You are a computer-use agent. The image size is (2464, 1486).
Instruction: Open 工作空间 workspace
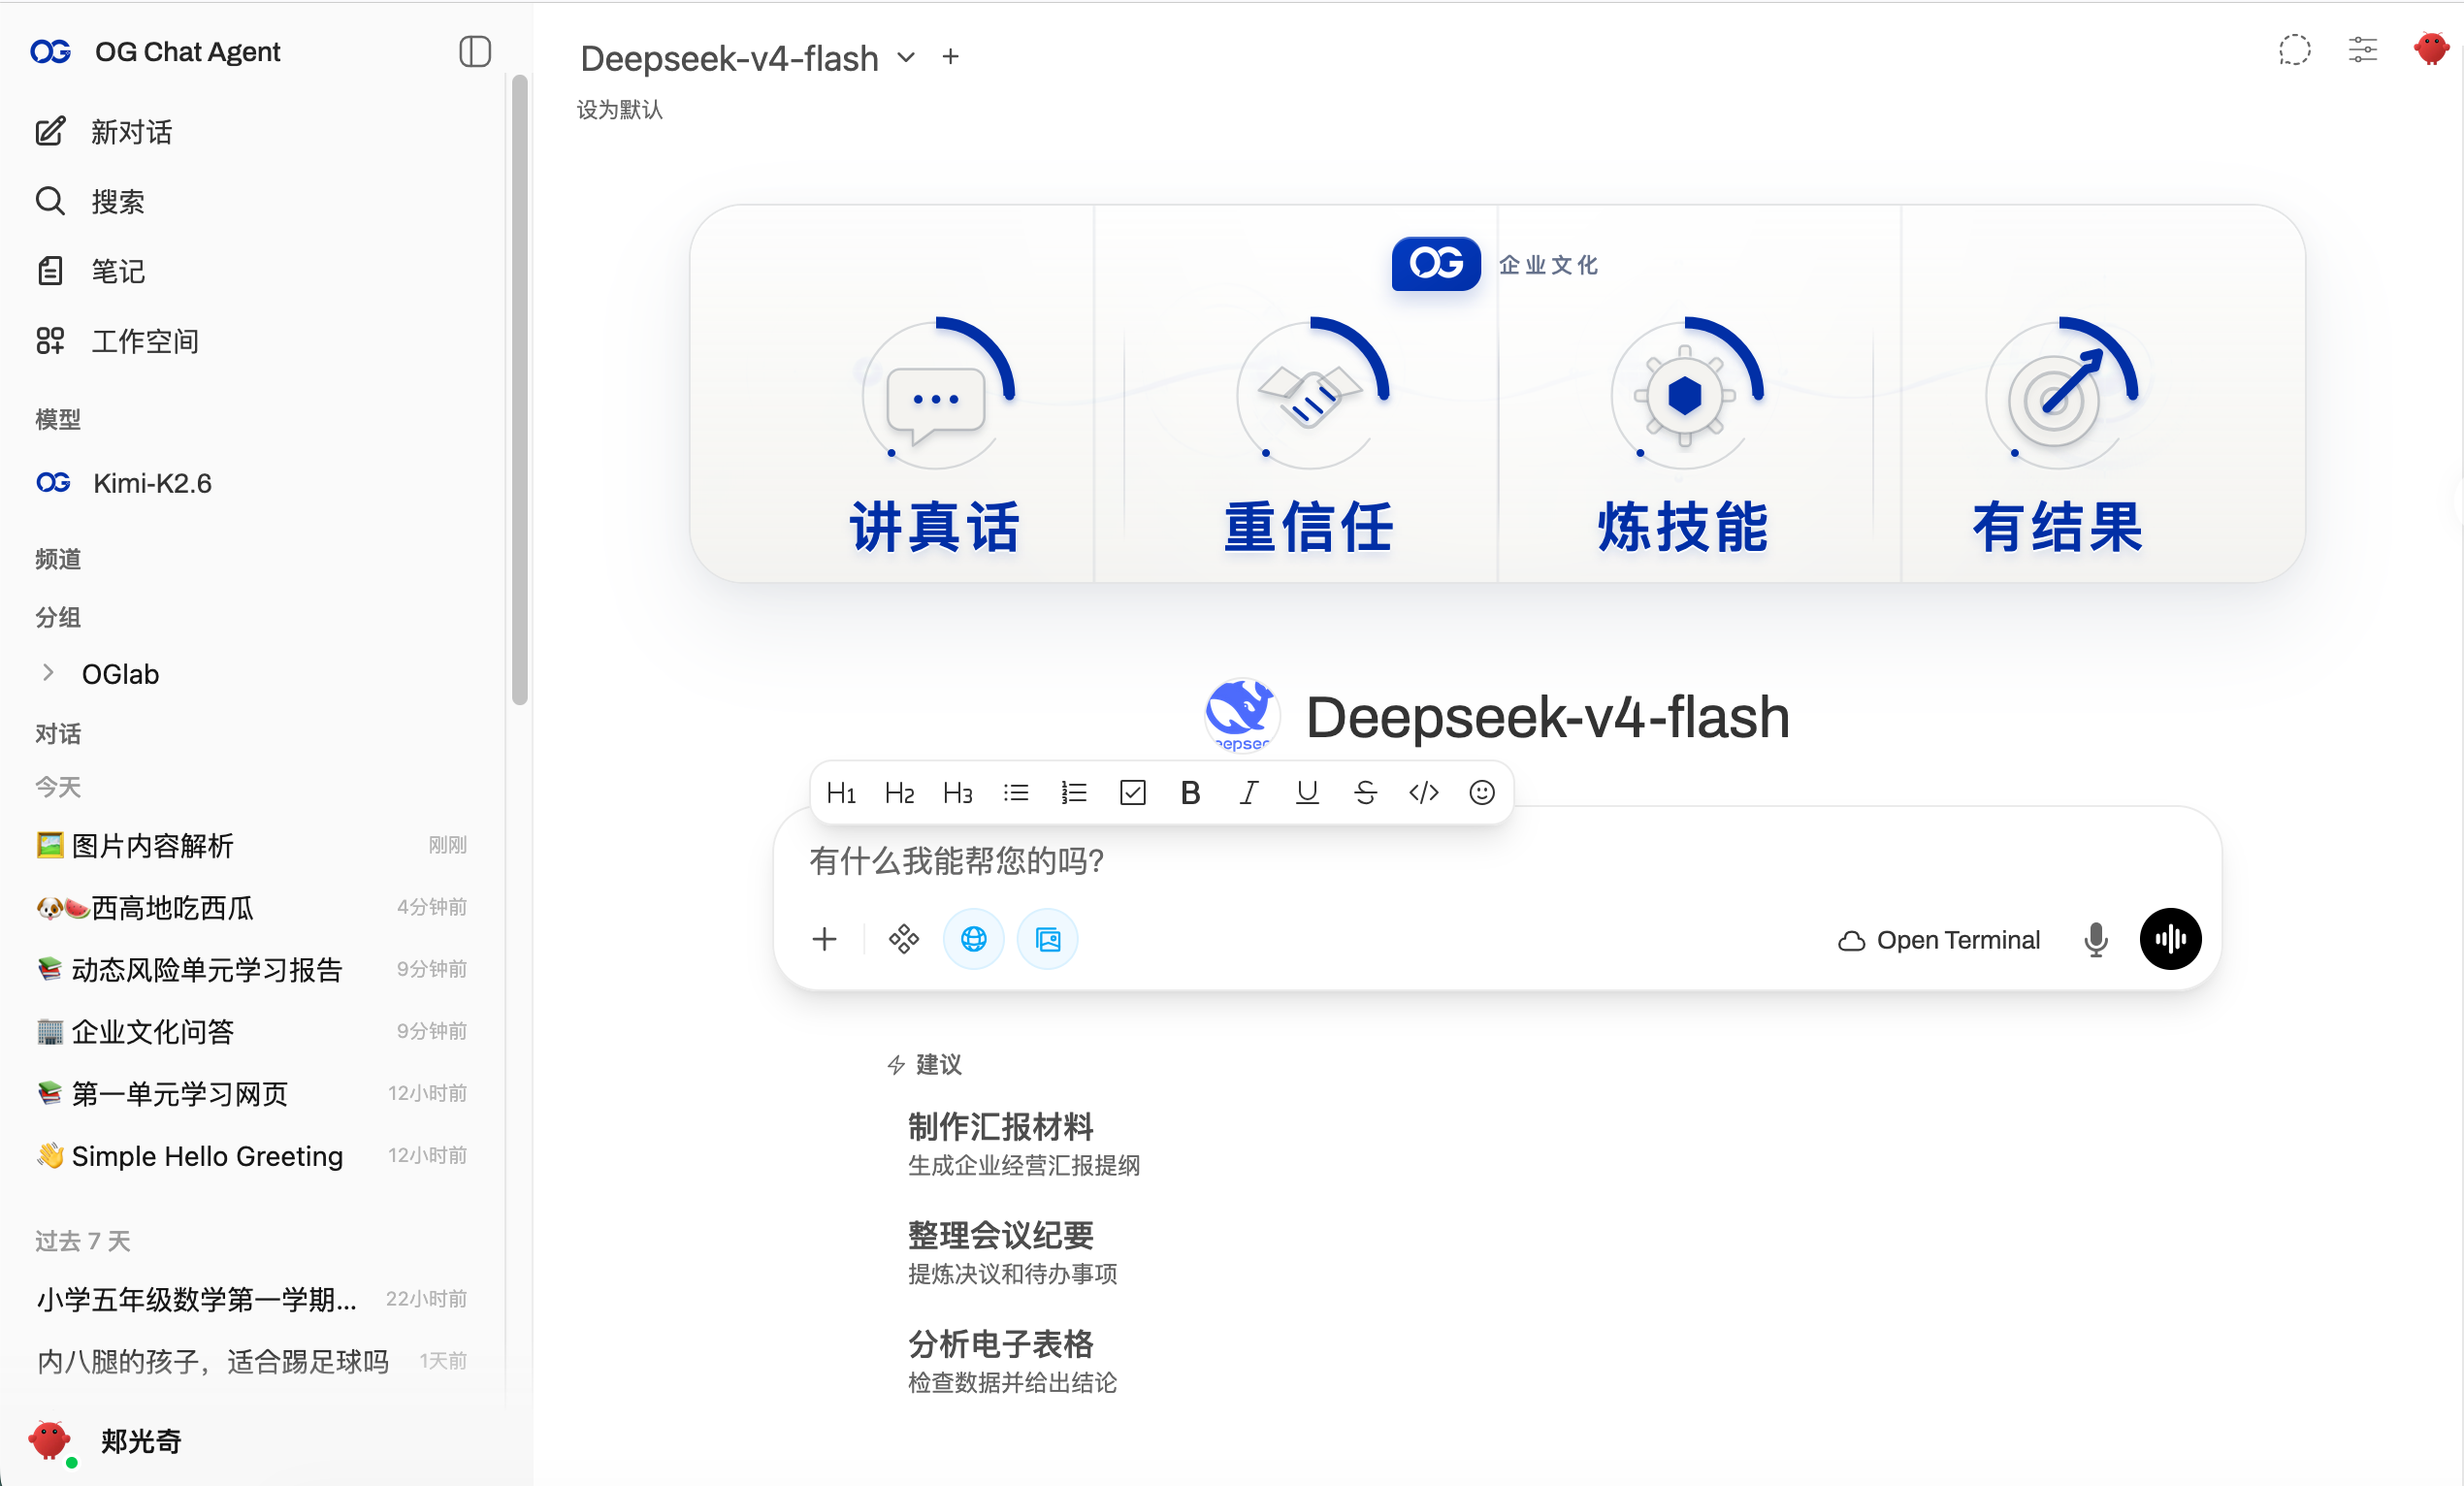click(x=117, y=341)
